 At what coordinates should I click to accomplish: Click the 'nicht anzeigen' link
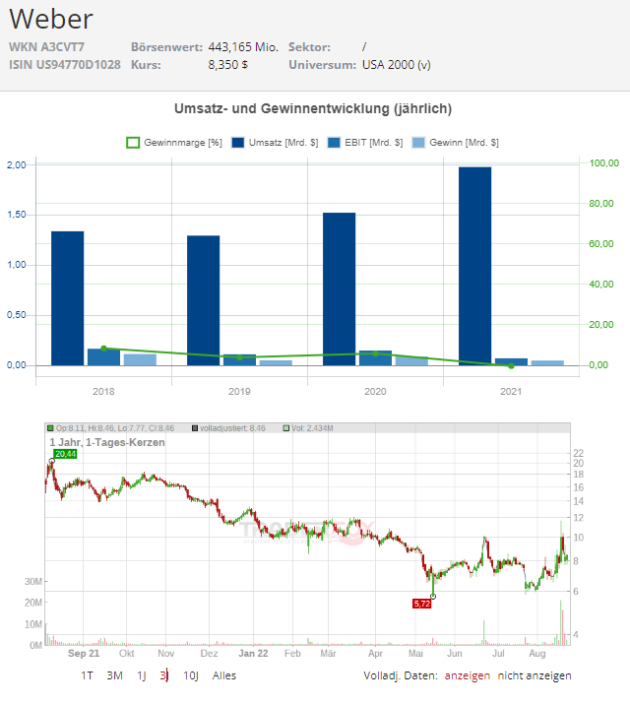[x=534, y=676]
